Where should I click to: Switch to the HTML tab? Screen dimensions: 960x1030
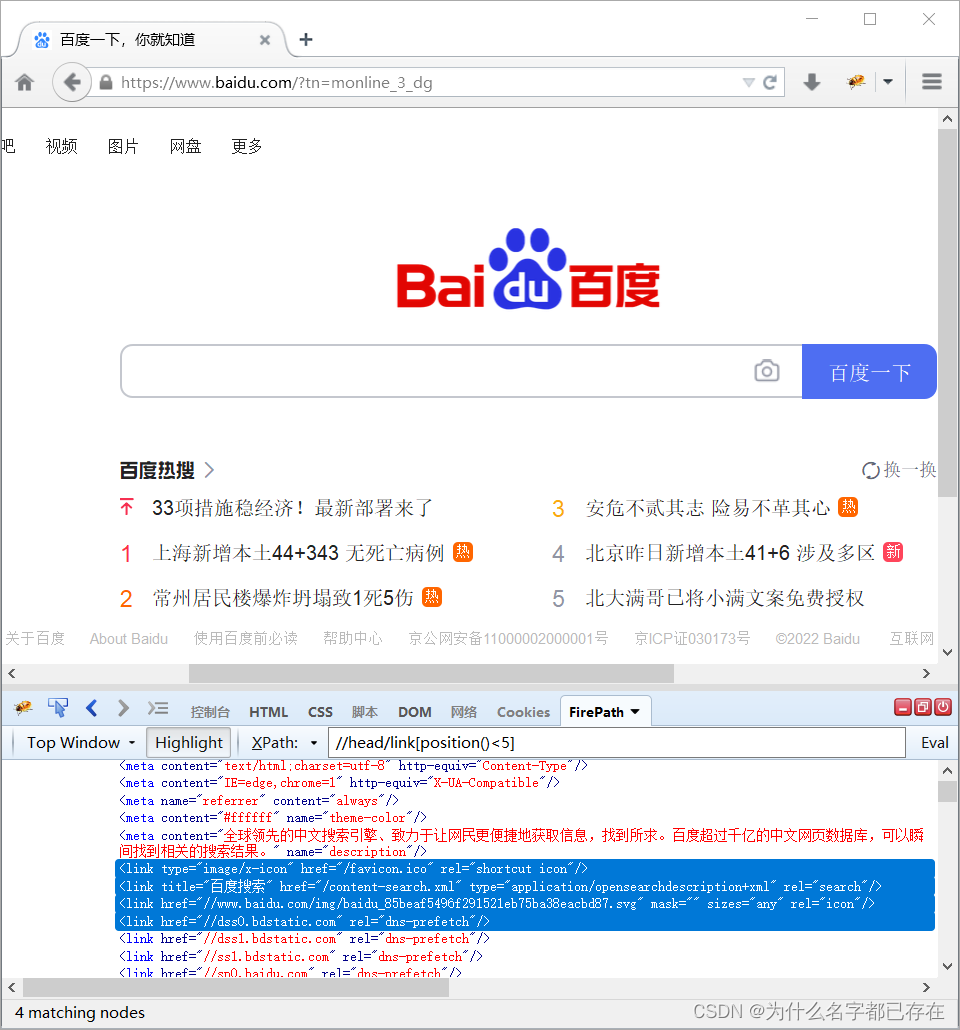click(268, 712)
